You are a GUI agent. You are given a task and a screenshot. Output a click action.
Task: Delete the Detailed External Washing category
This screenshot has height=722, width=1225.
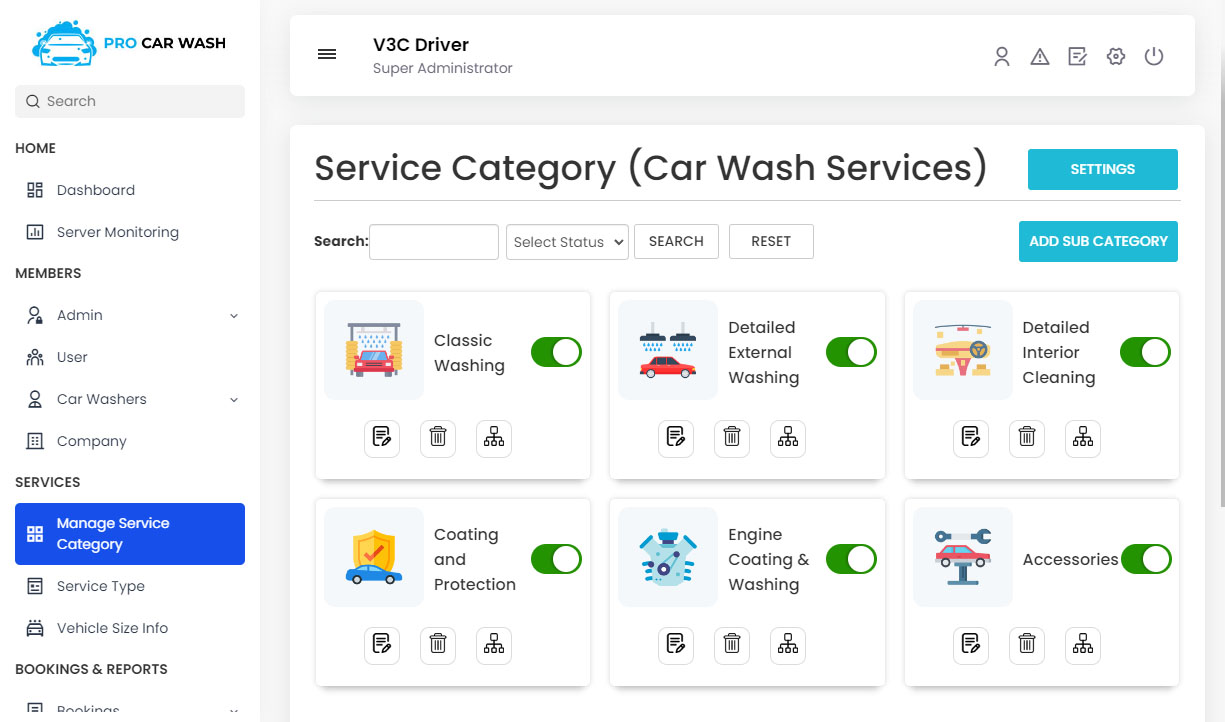732,437
